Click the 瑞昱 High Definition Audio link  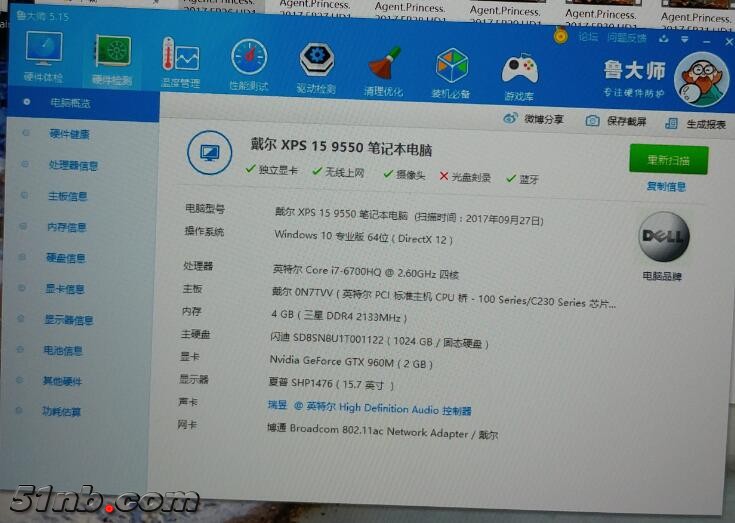pos(370,409)
